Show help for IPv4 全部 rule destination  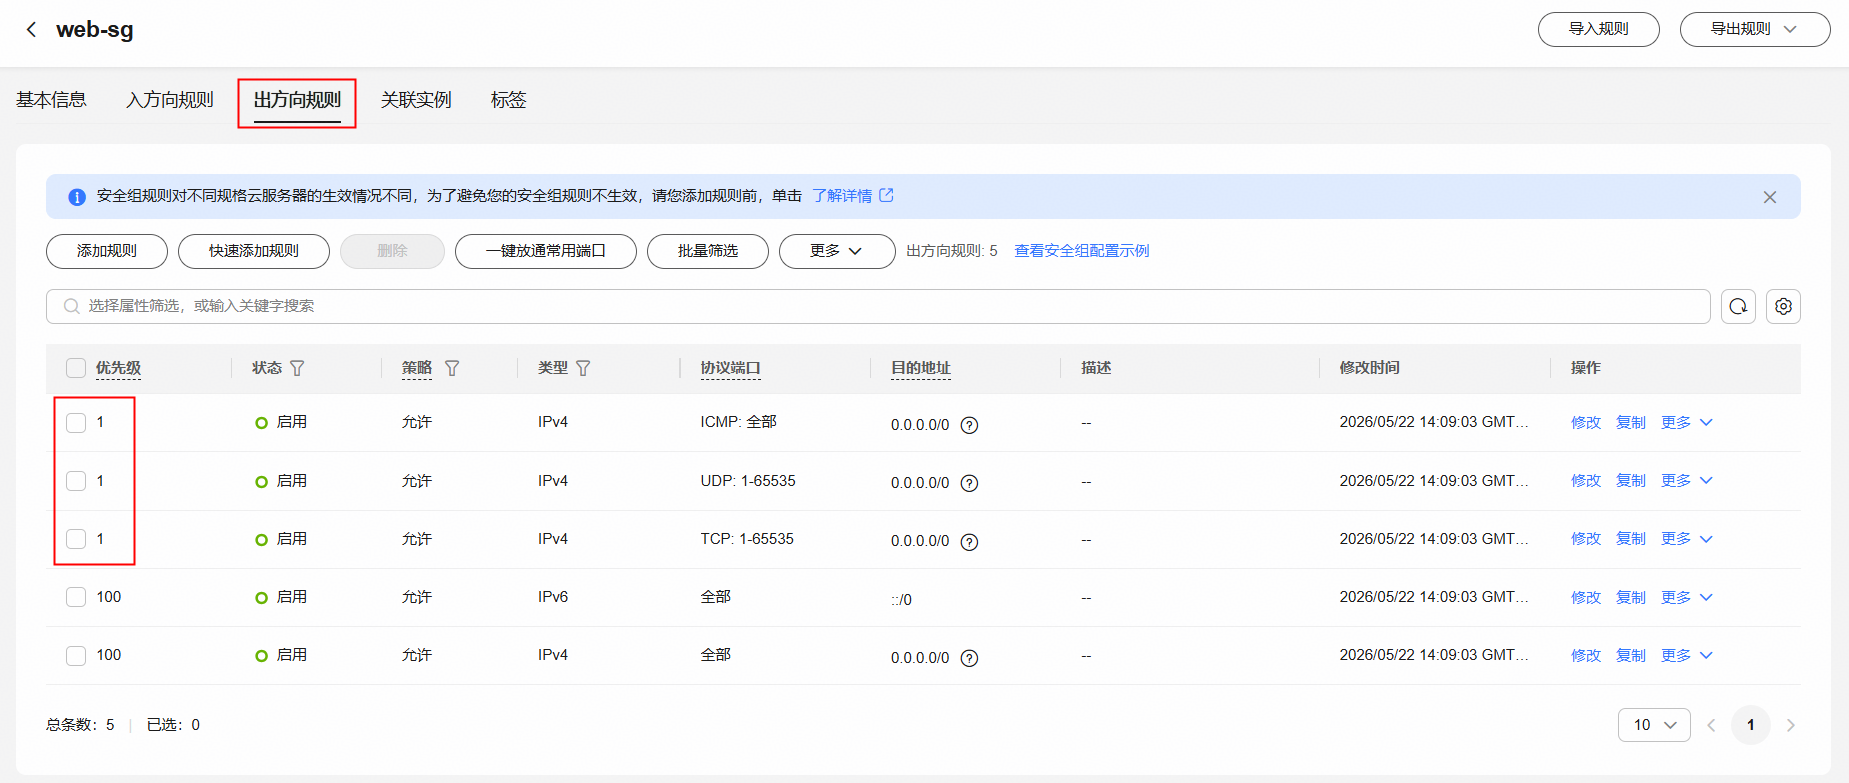(969, 658)
